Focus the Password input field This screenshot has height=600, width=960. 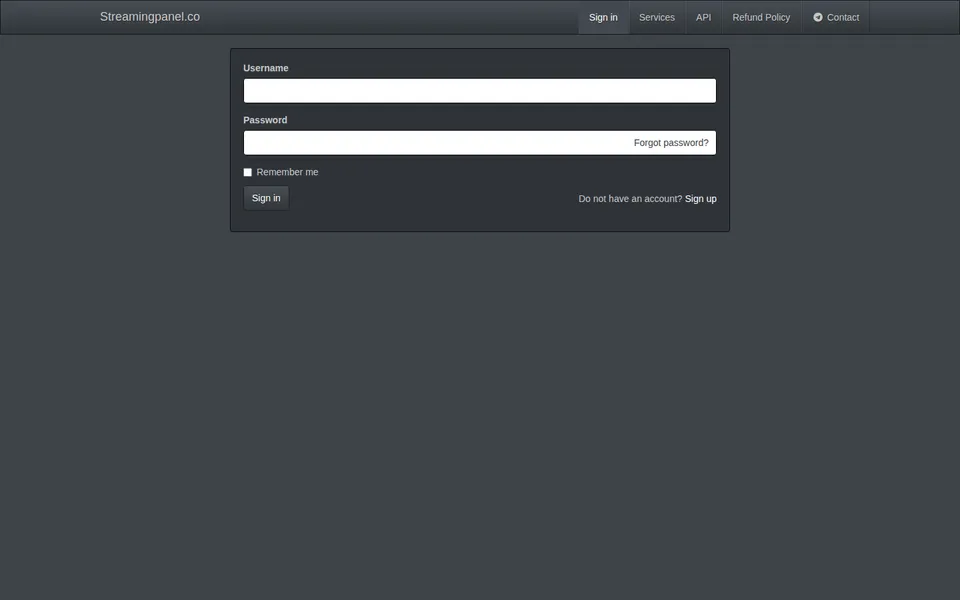tap(479, 143)
